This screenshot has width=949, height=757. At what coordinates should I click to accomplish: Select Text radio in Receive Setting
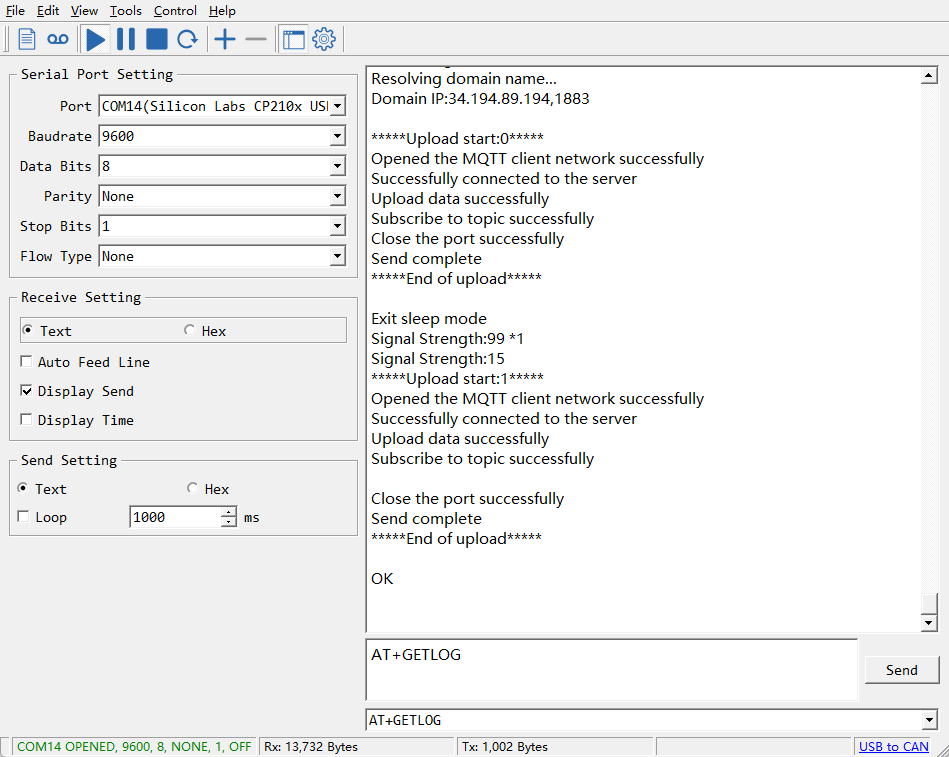pos(27,330)
